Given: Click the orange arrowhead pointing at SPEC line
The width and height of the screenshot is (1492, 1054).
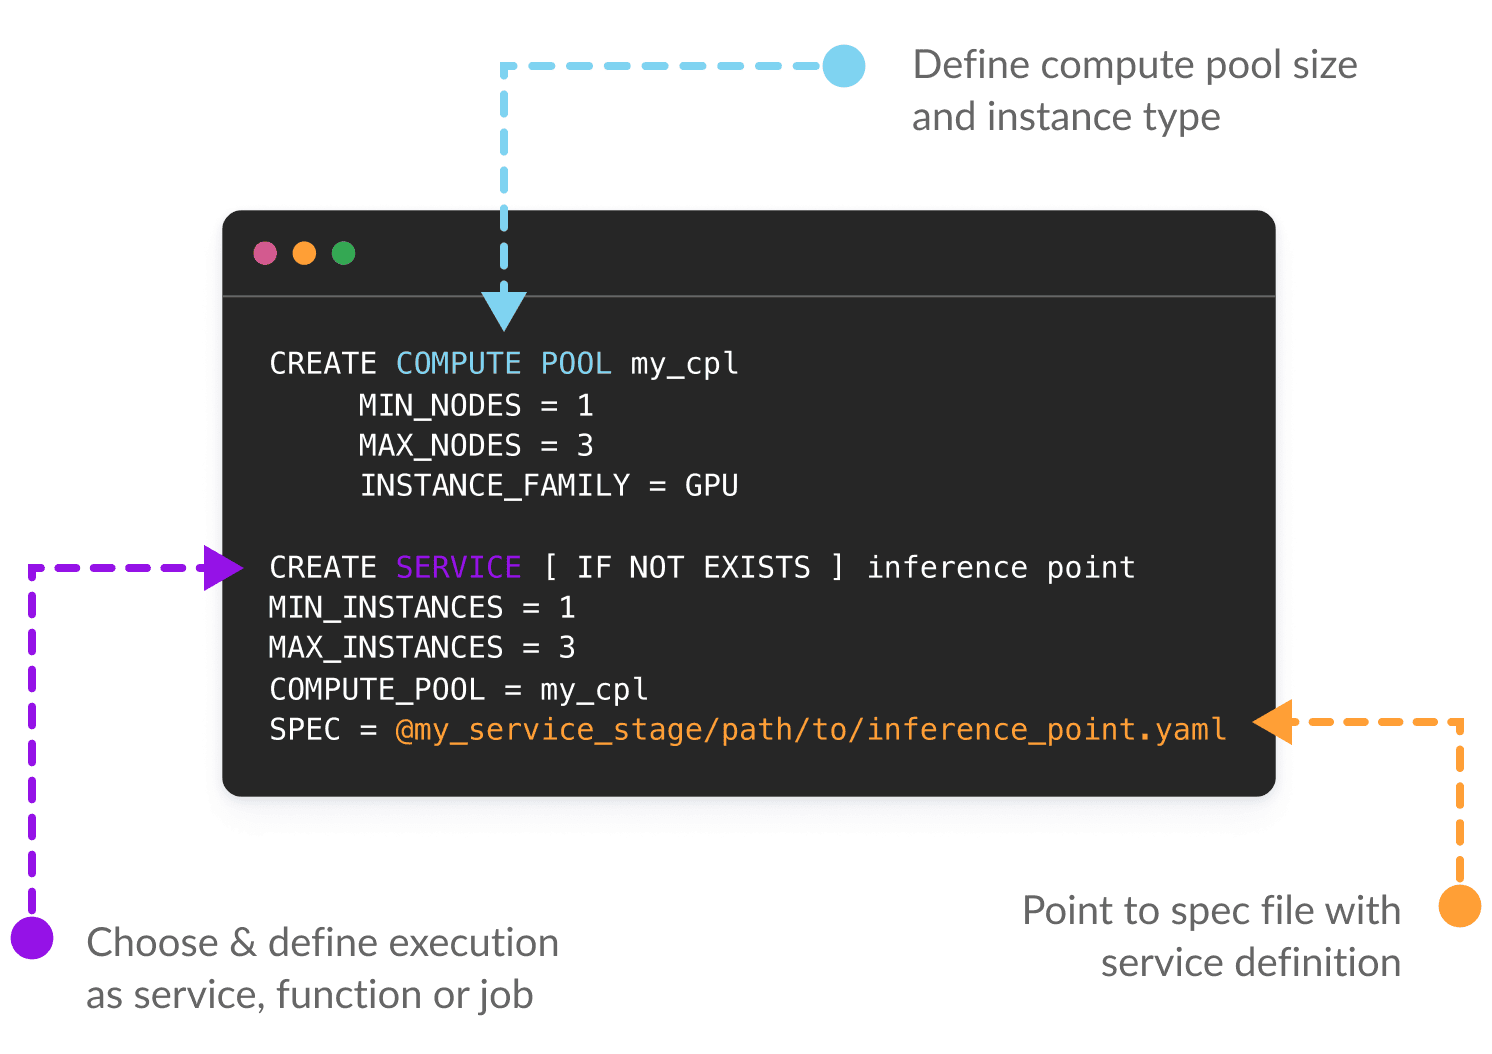Looking at the screenshot, I should coord(1274,724).
